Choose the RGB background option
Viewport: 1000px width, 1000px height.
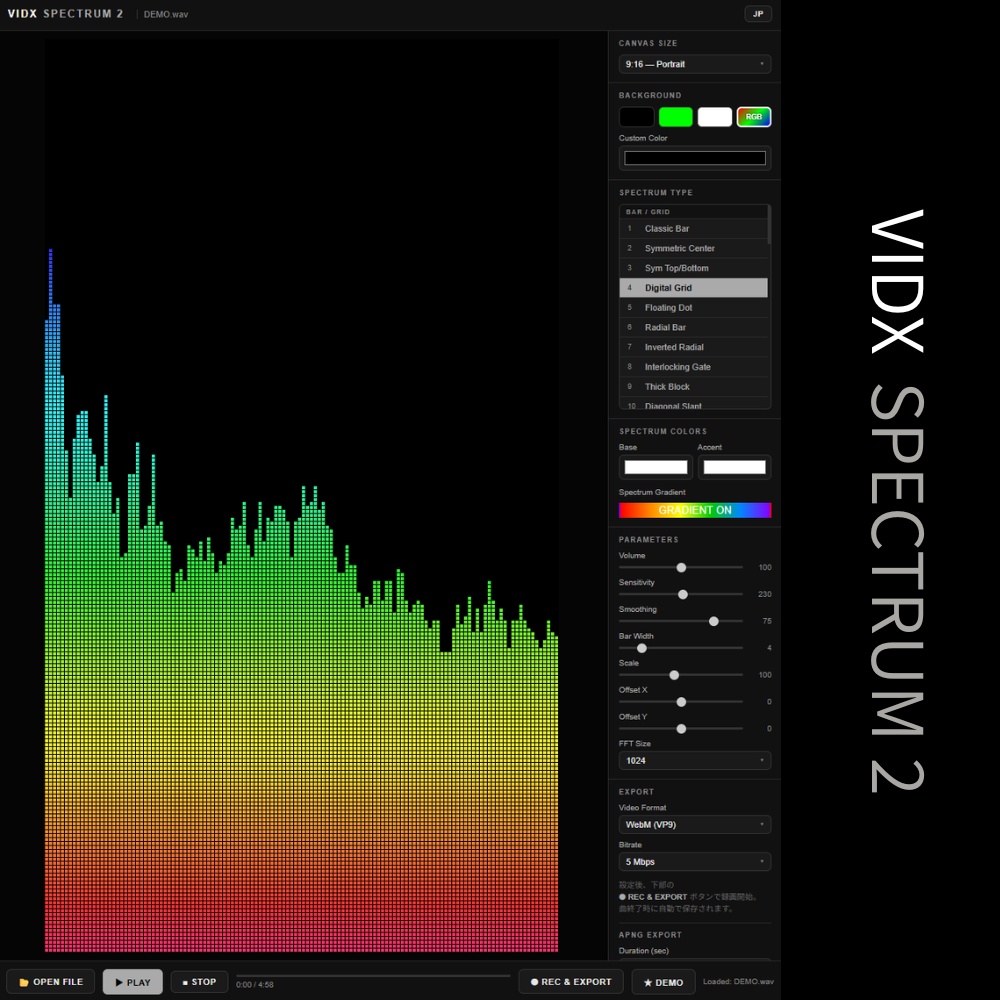[x=754, y=117]
